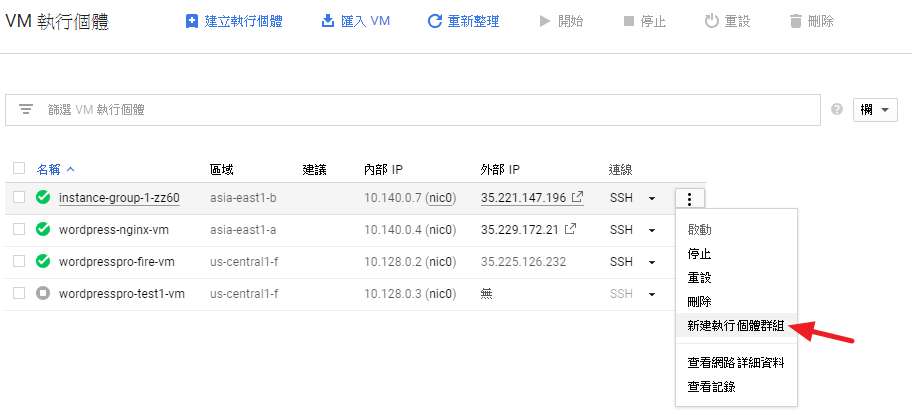This screenshot has width=912, height=419.
Task: Click the filter icon in the search bar
Action: [26, 109]
